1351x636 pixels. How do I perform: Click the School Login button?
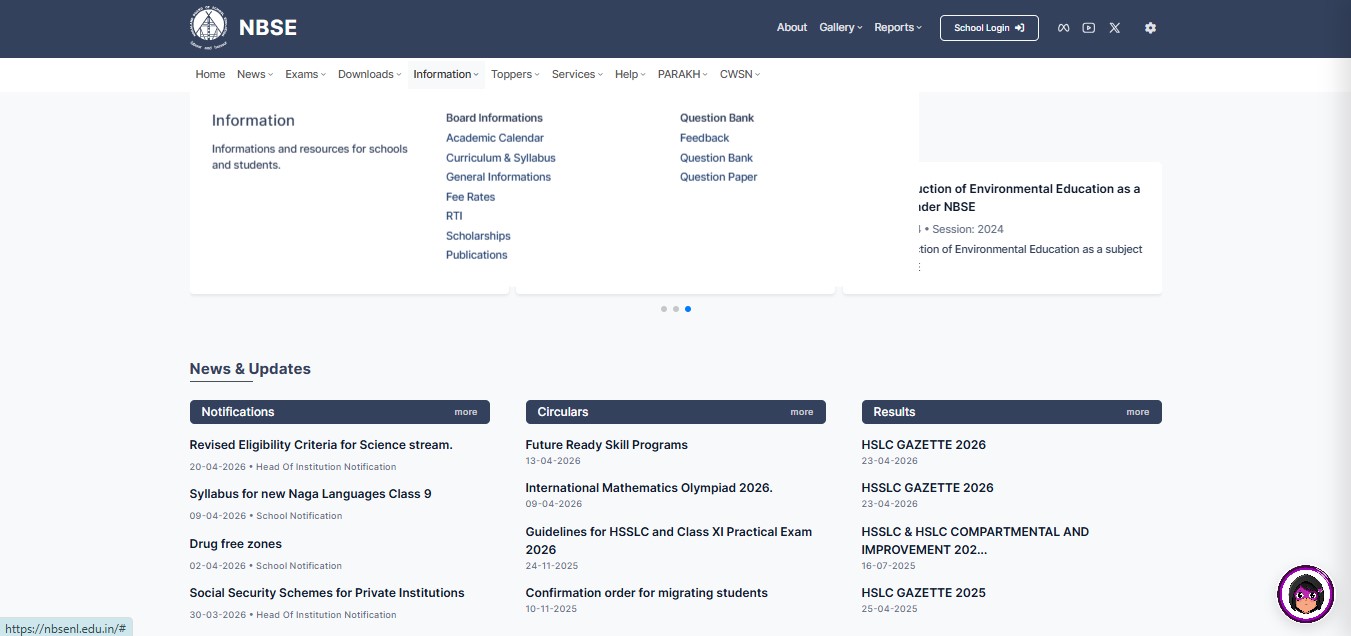[988, 28]
